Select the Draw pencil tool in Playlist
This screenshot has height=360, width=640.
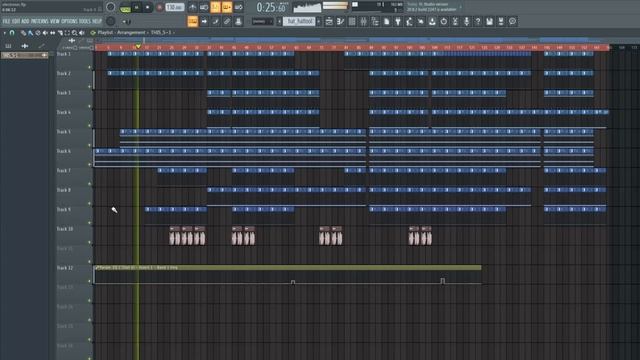click(x=23, y=33)
